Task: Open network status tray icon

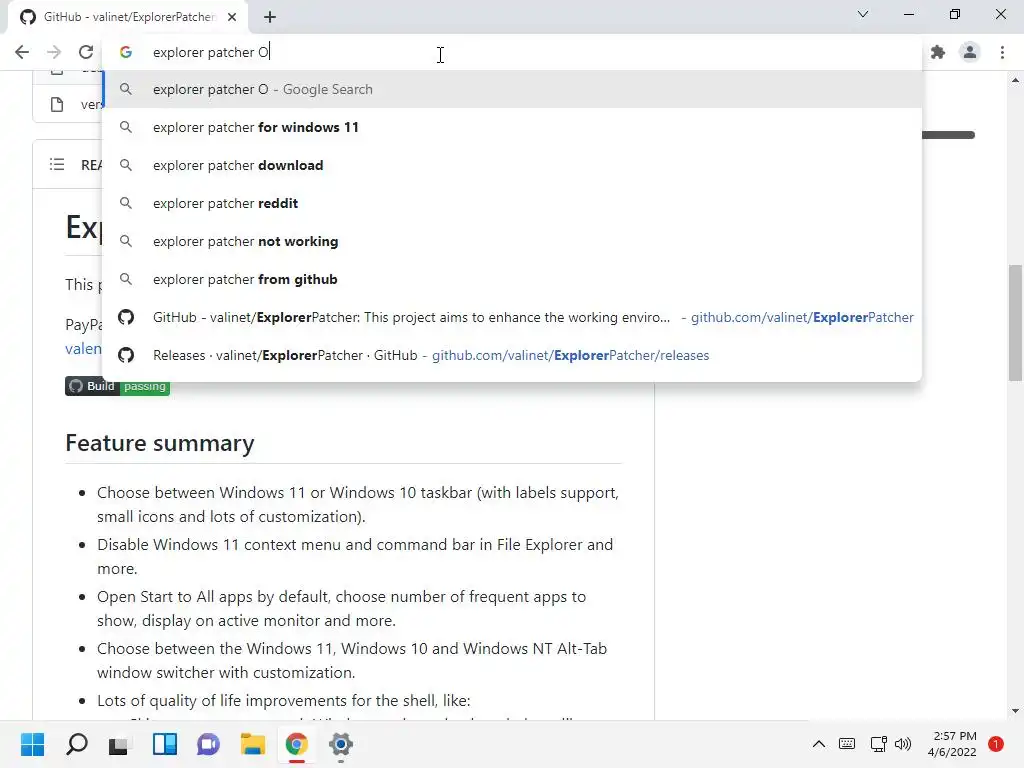Action: pyautogui.click(x=878, y=744)
